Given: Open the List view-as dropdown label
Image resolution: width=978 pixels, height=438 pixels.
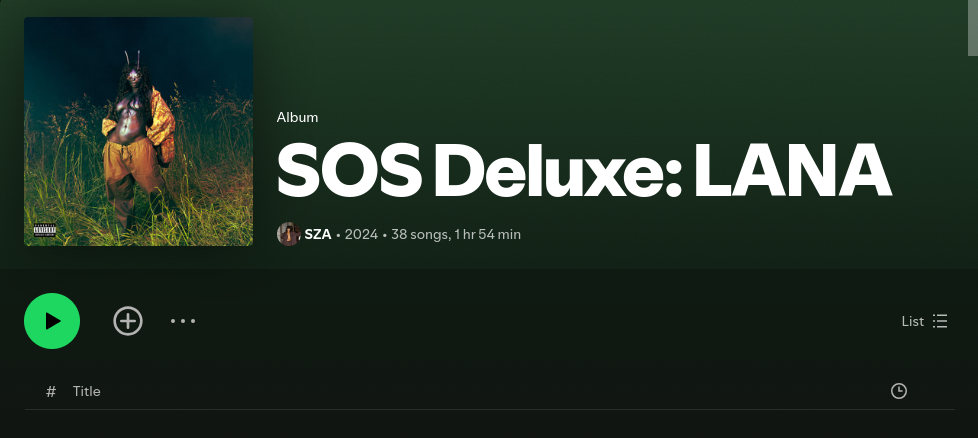Looking at the screenshot, I should (913, 321).
